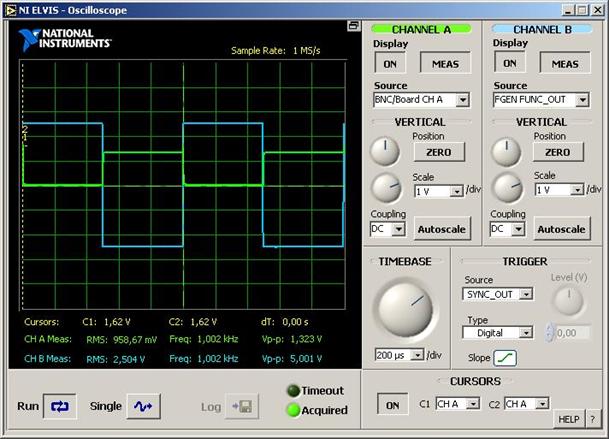Click the Sample Rate 1 MS/s readout

click(x=276, y=51)
